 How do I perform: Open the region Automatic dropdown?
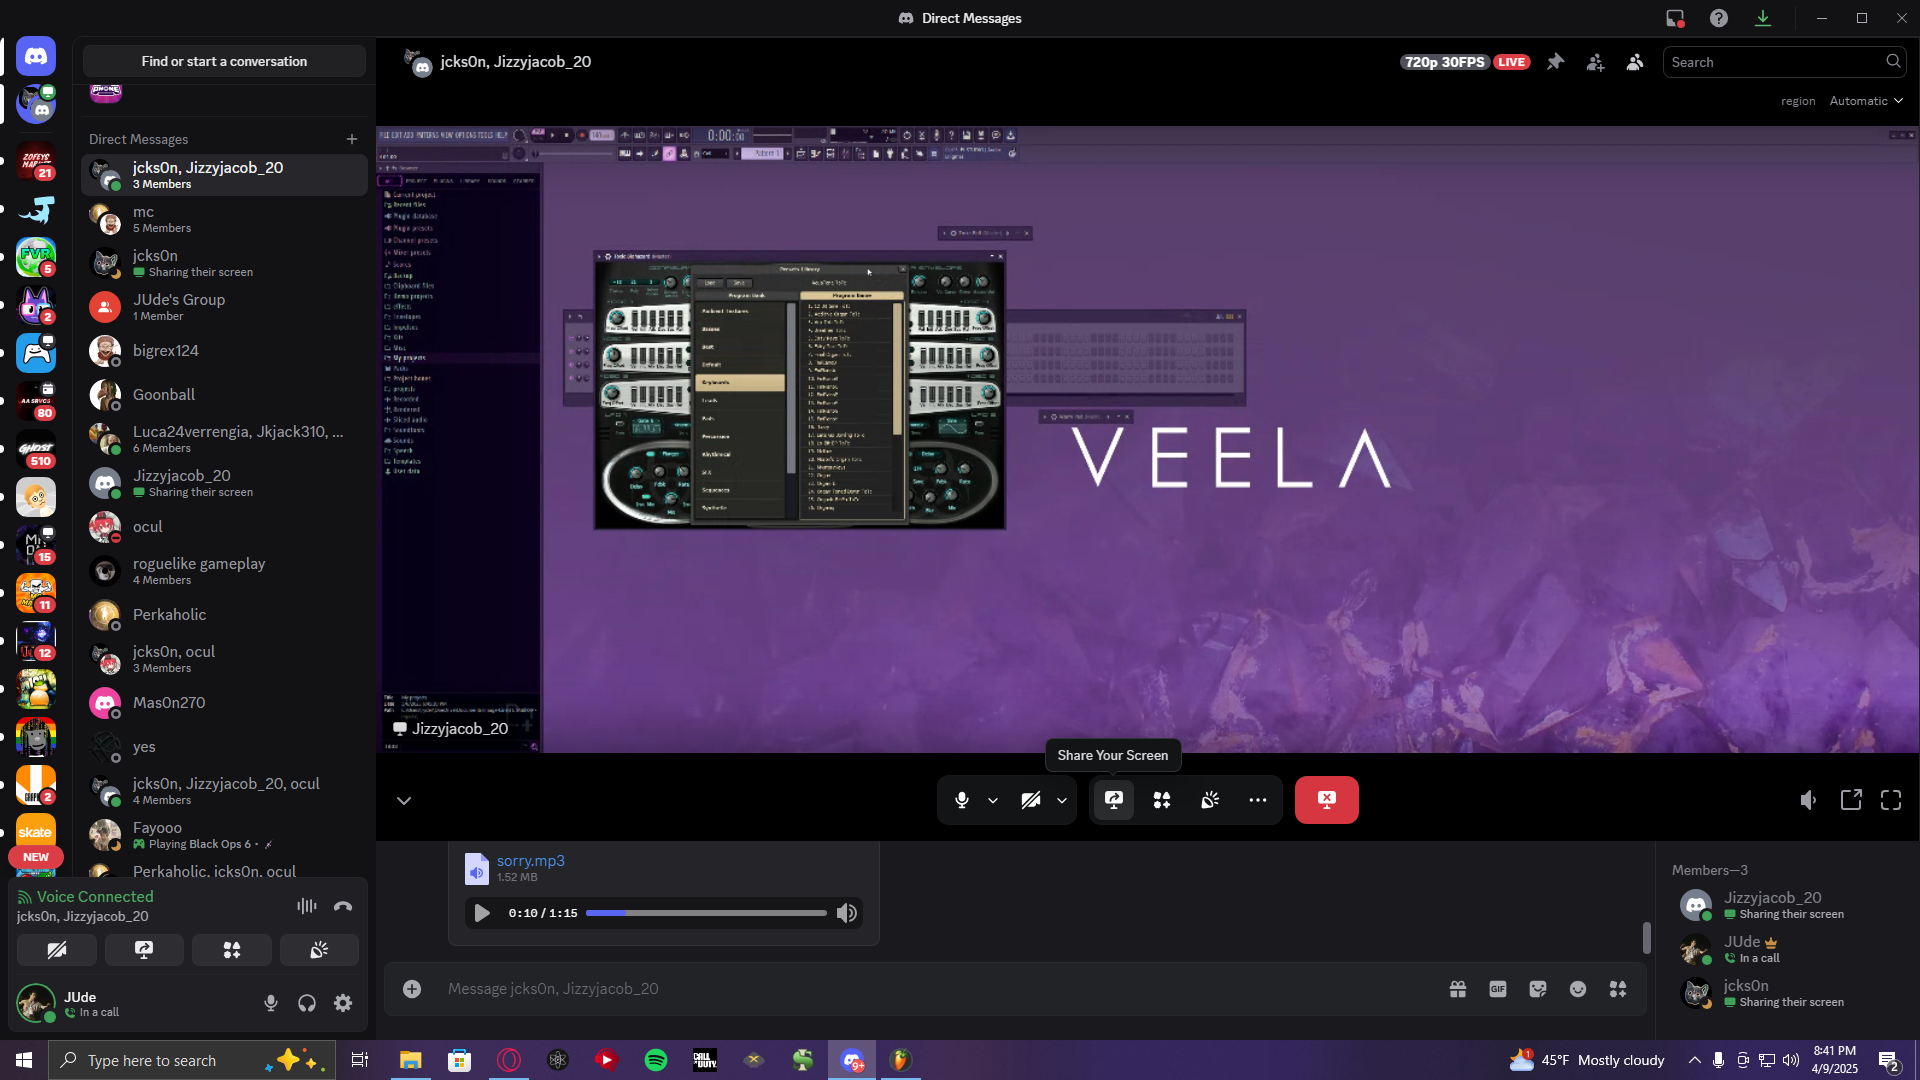pos(1866,101)
